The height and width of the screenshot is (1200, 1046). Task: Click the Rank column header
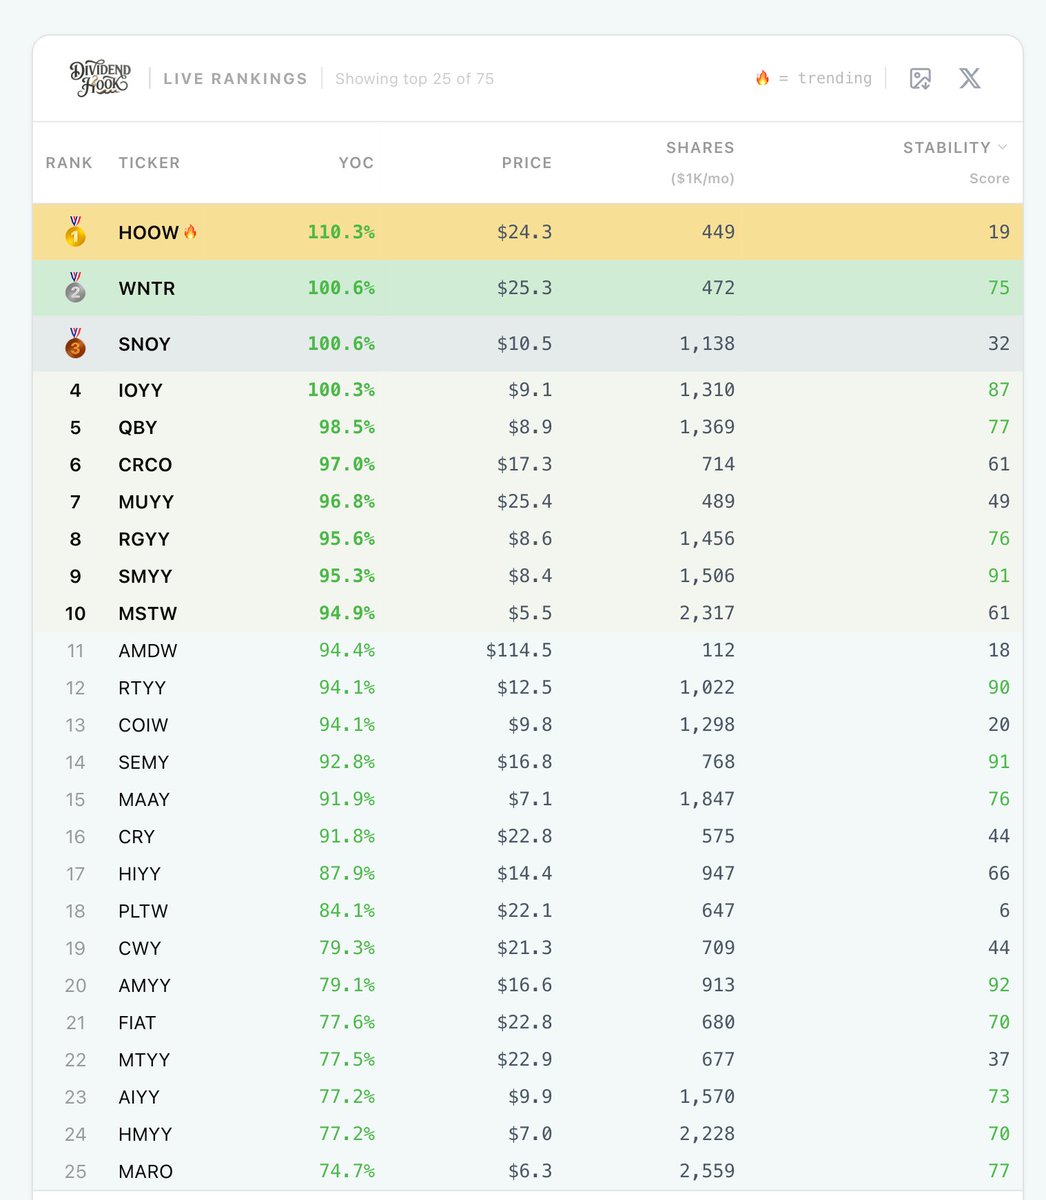point(69,163)
